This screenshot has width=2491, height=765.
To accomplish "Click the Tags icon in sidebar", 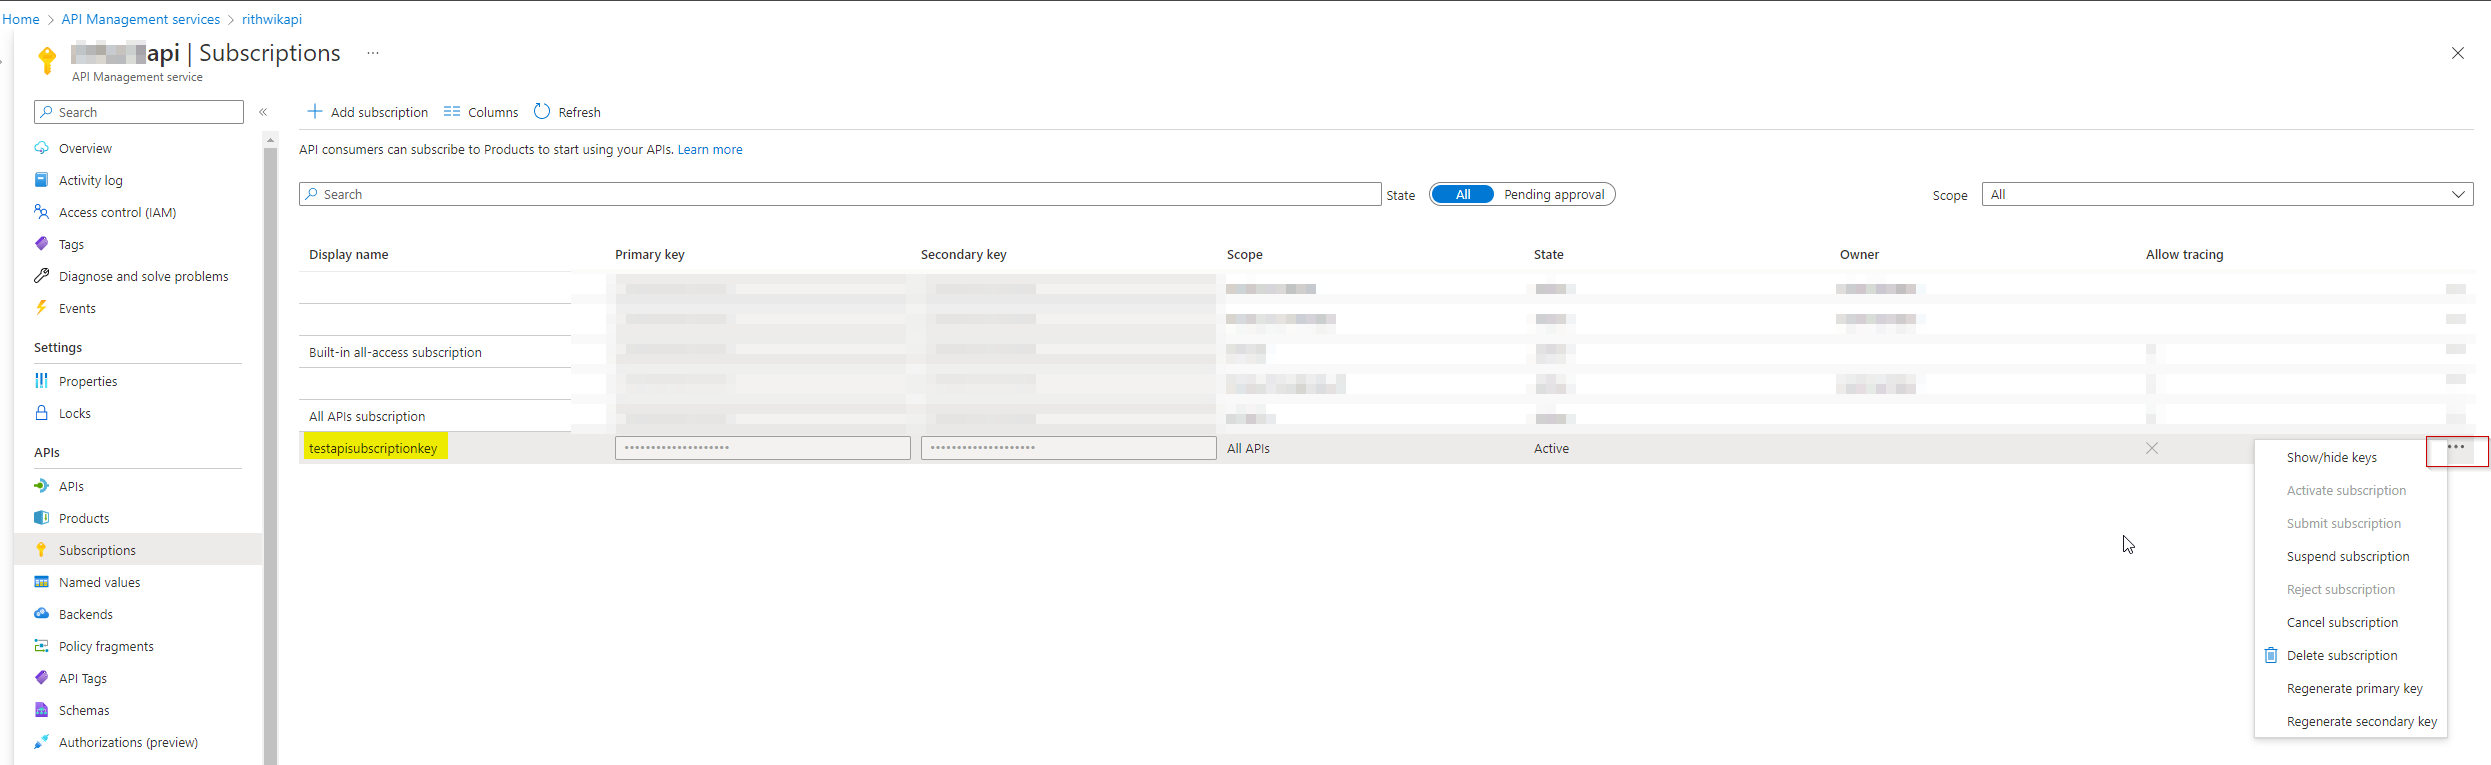I will (x=41, y=244).
